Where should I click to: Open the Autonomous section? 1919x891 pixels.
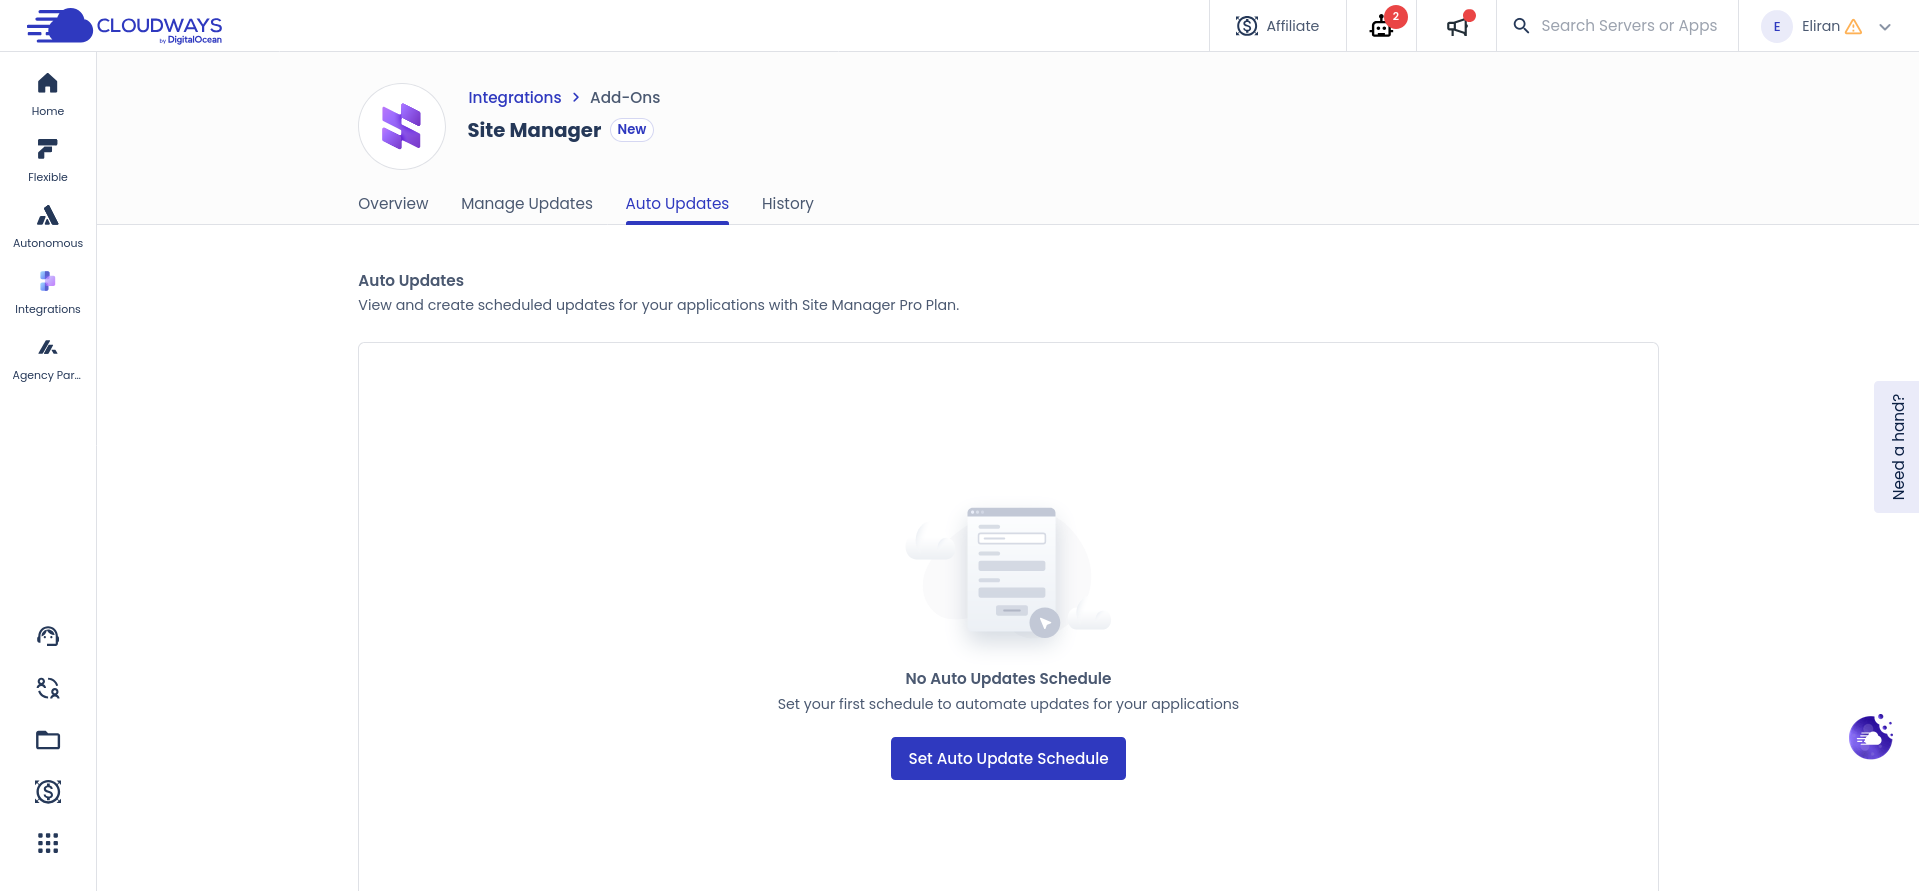click(48, 227)
